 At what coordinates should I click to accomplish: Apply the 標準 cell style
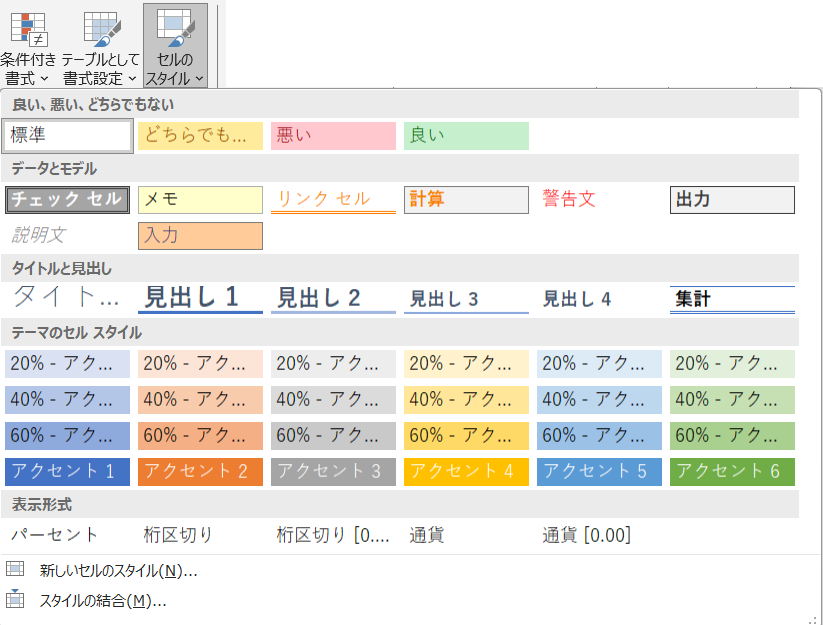(68, 136)
